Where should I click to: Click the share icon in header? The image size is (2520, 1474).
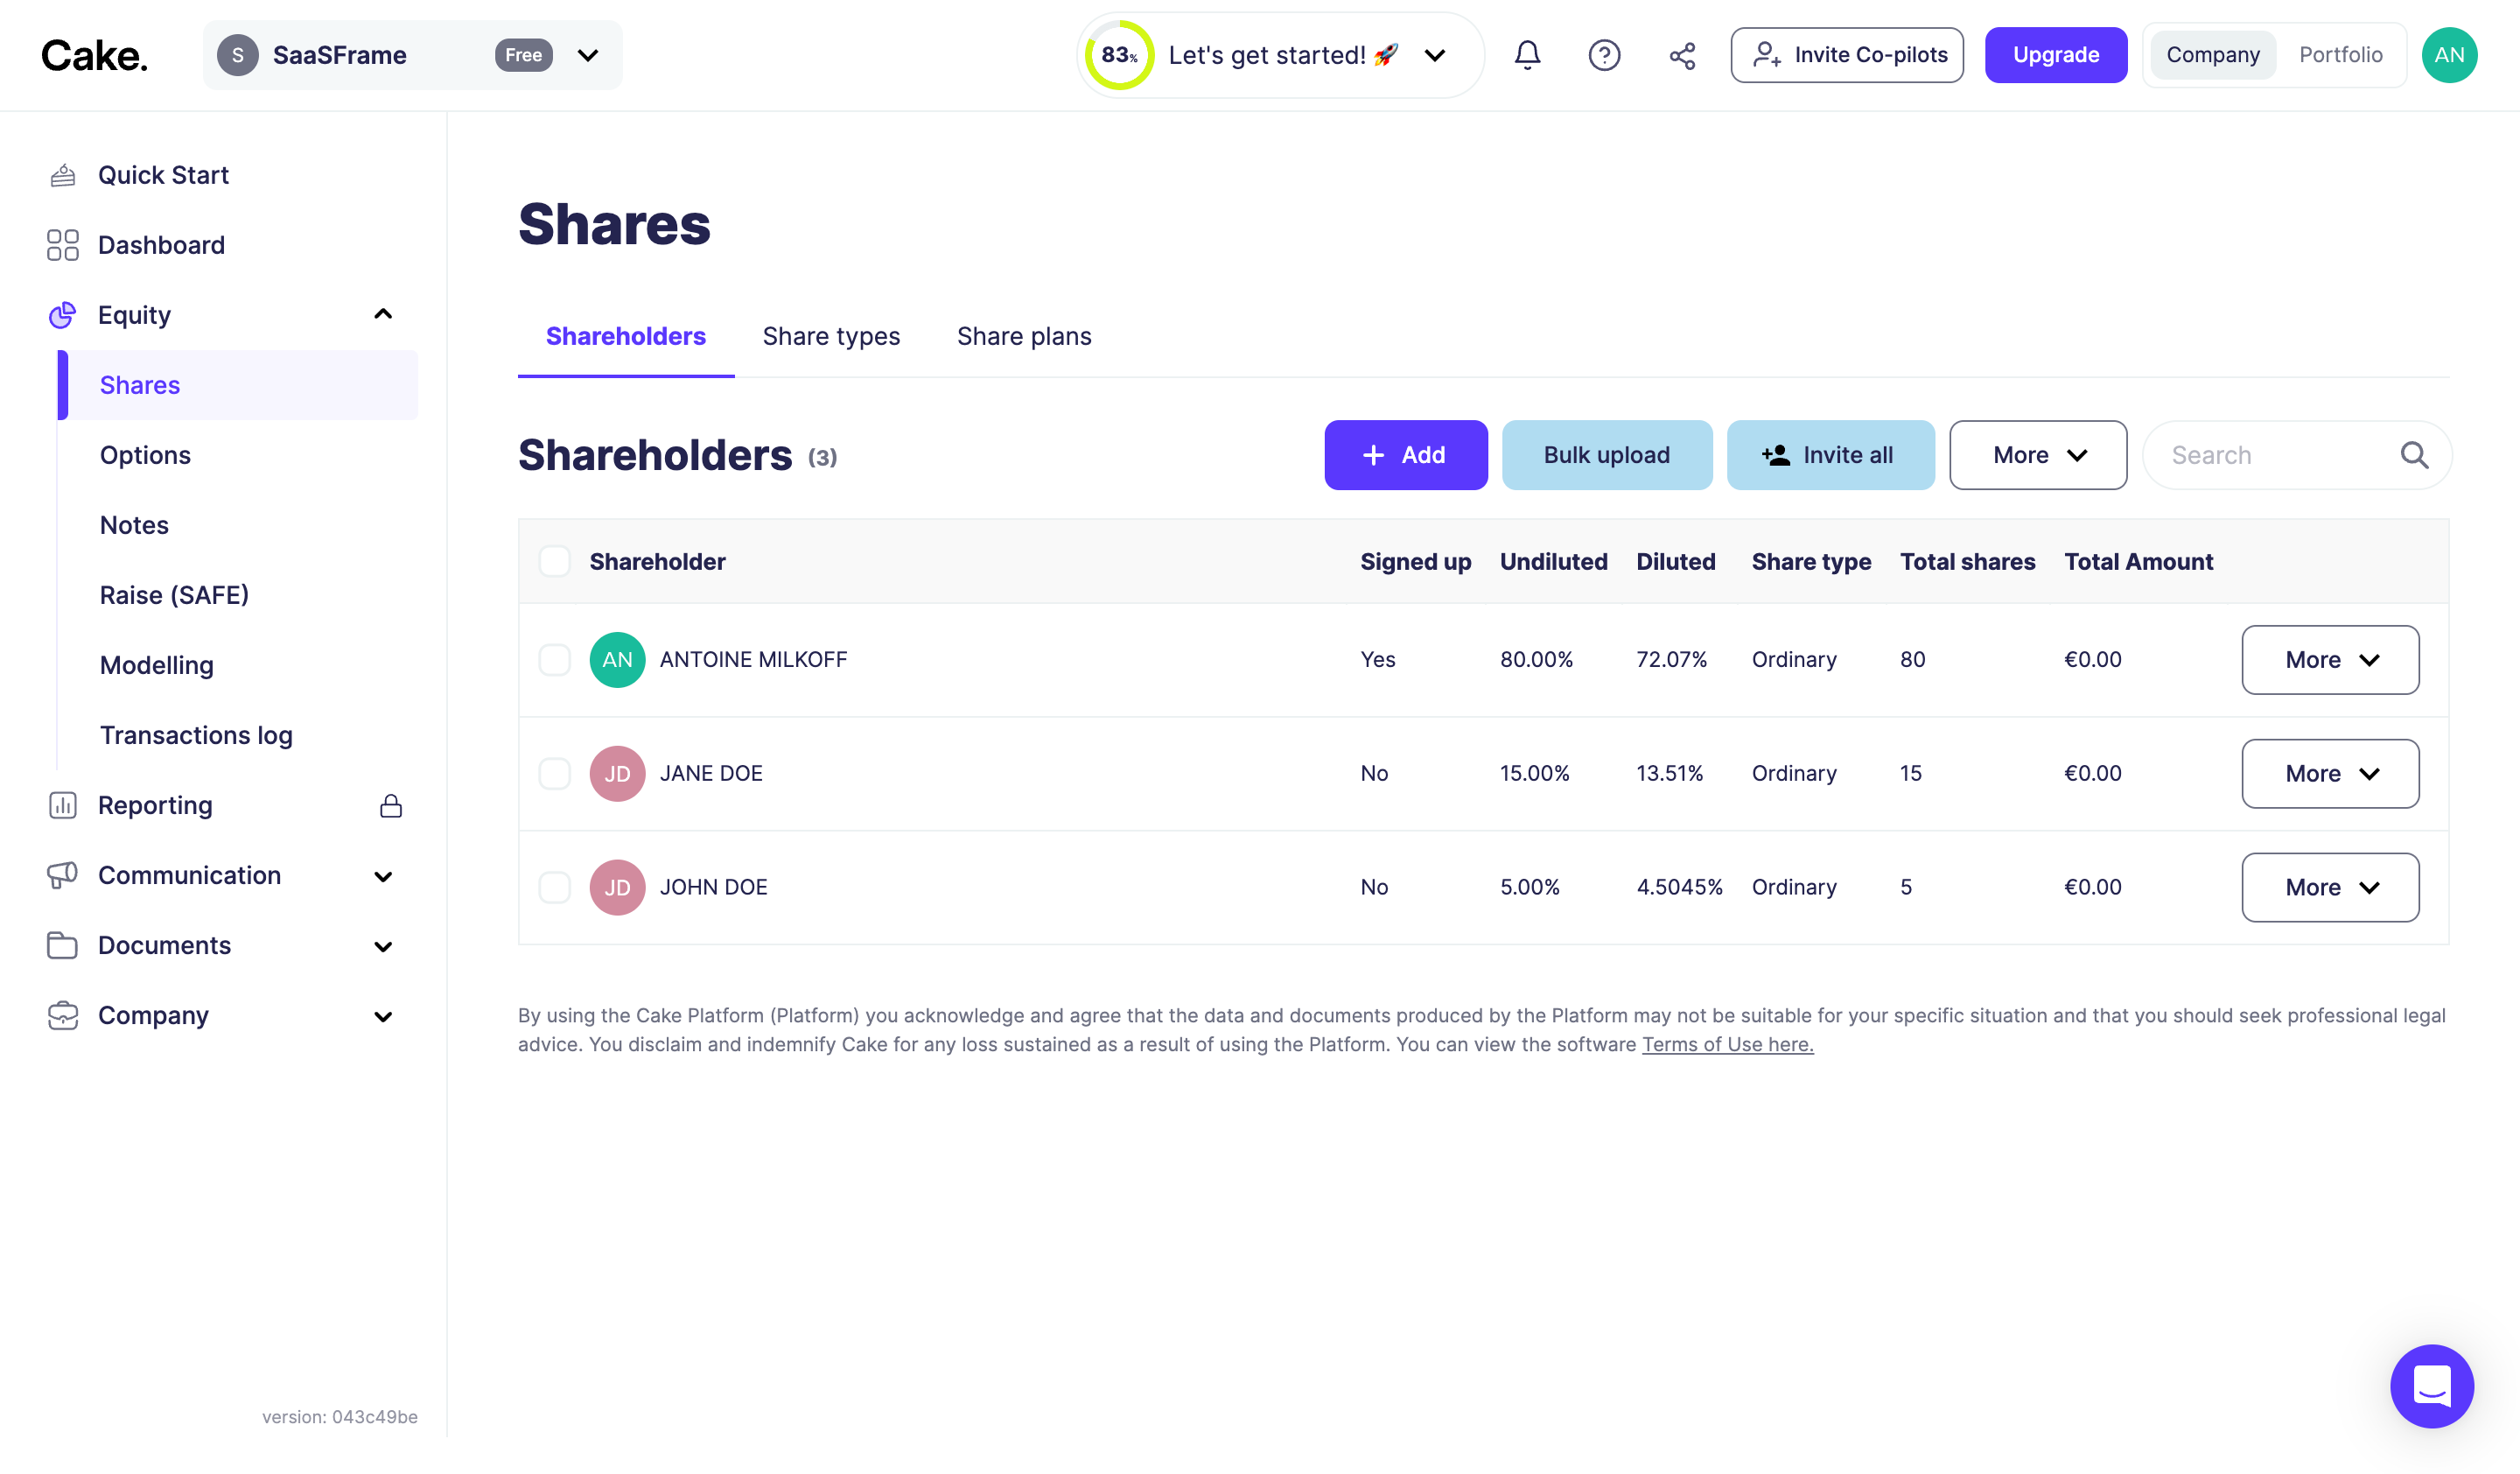(x=1682, y=55)
